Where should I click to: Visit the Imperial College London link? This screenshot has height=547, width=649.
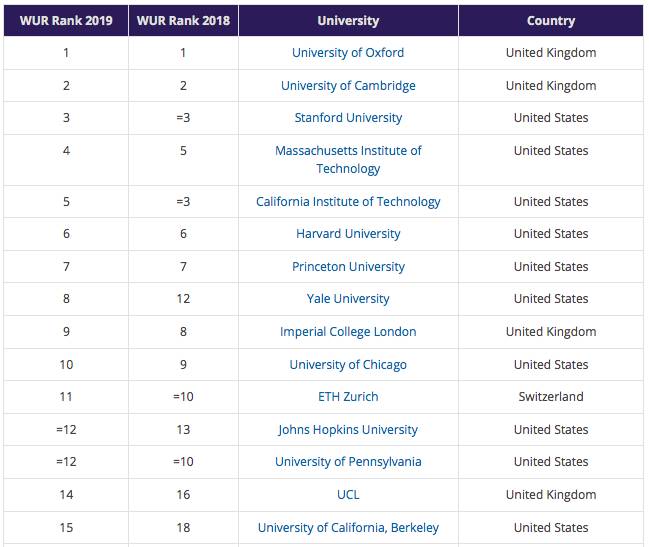click(348, 332)
